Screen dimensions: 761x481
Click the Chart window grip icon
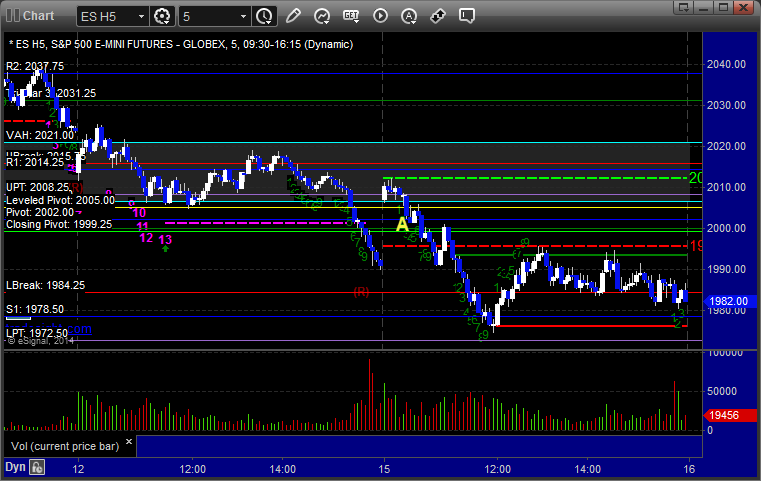coord(13,16)
